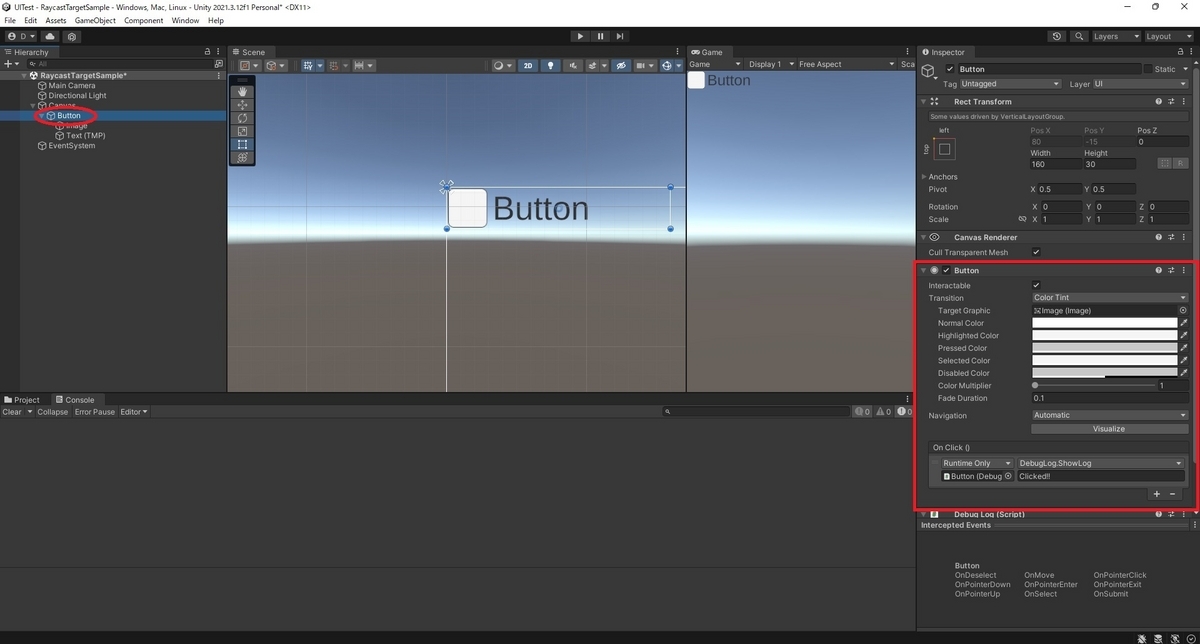Image resolution: width=1200 pixels, height=644 pixels.
Task: Select the Move tool in Scene overlay
Action: (x=242, y=104)
